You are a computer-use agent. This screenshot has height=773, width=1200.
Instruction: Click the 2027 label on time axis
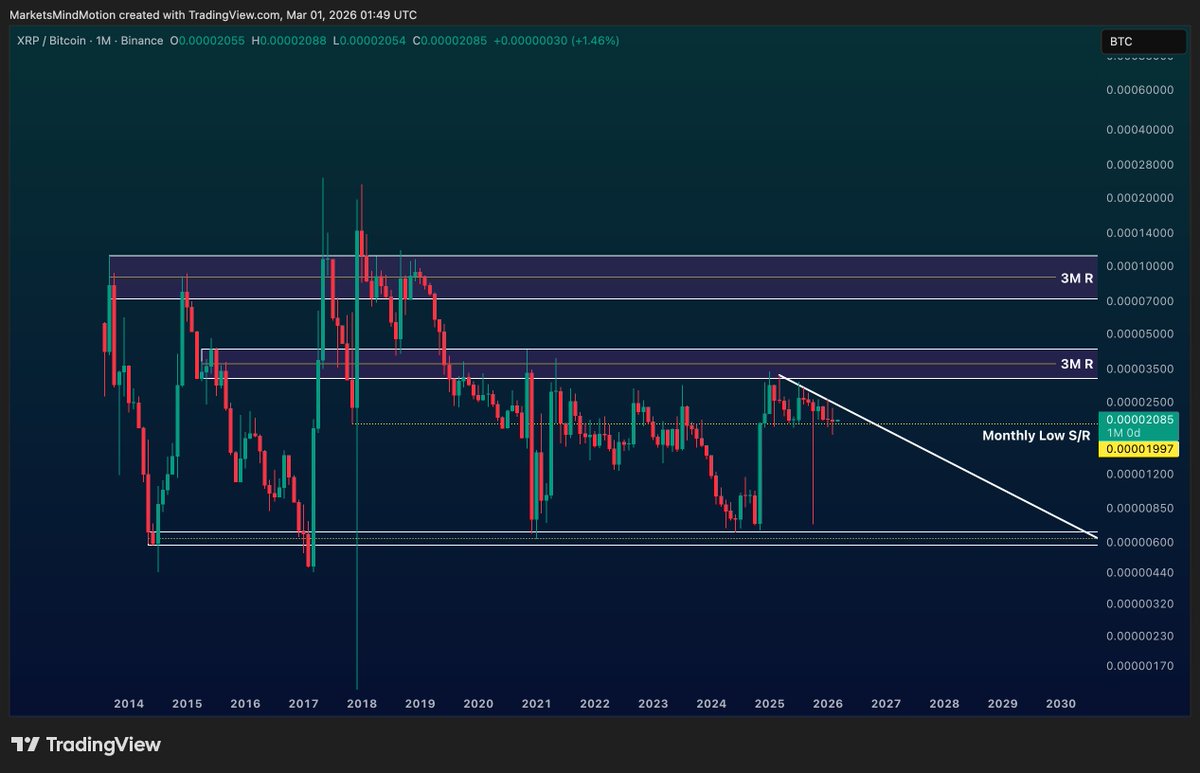(886, 704)
